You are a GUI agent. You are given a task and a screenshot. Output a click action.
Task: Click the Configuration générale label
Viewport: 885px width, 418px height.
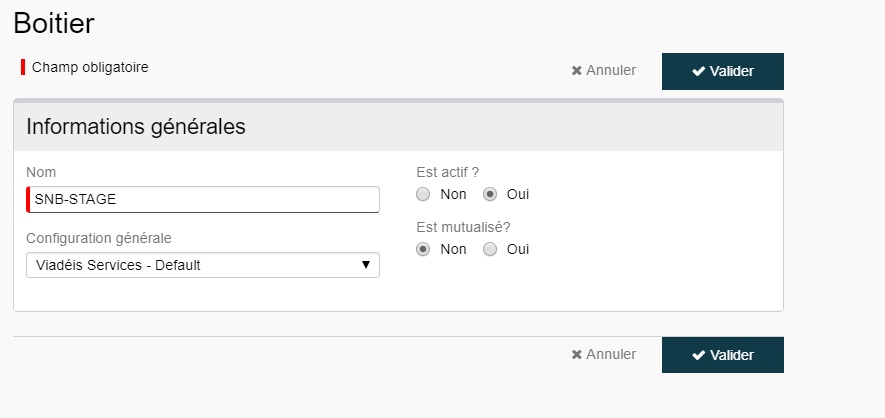pyautogui.click(x=99, y=238)
